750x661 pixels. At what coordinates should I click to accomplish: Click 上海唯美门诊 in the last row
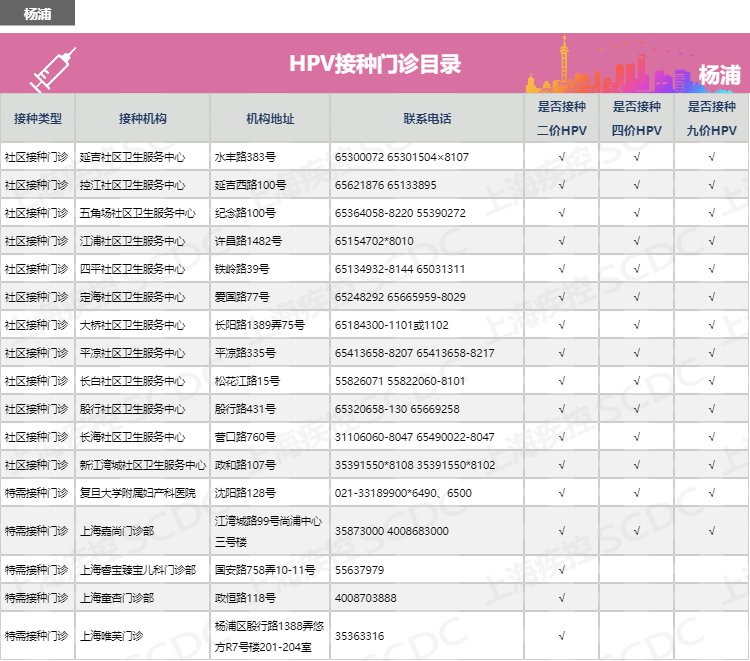click(x=112, y=635)
